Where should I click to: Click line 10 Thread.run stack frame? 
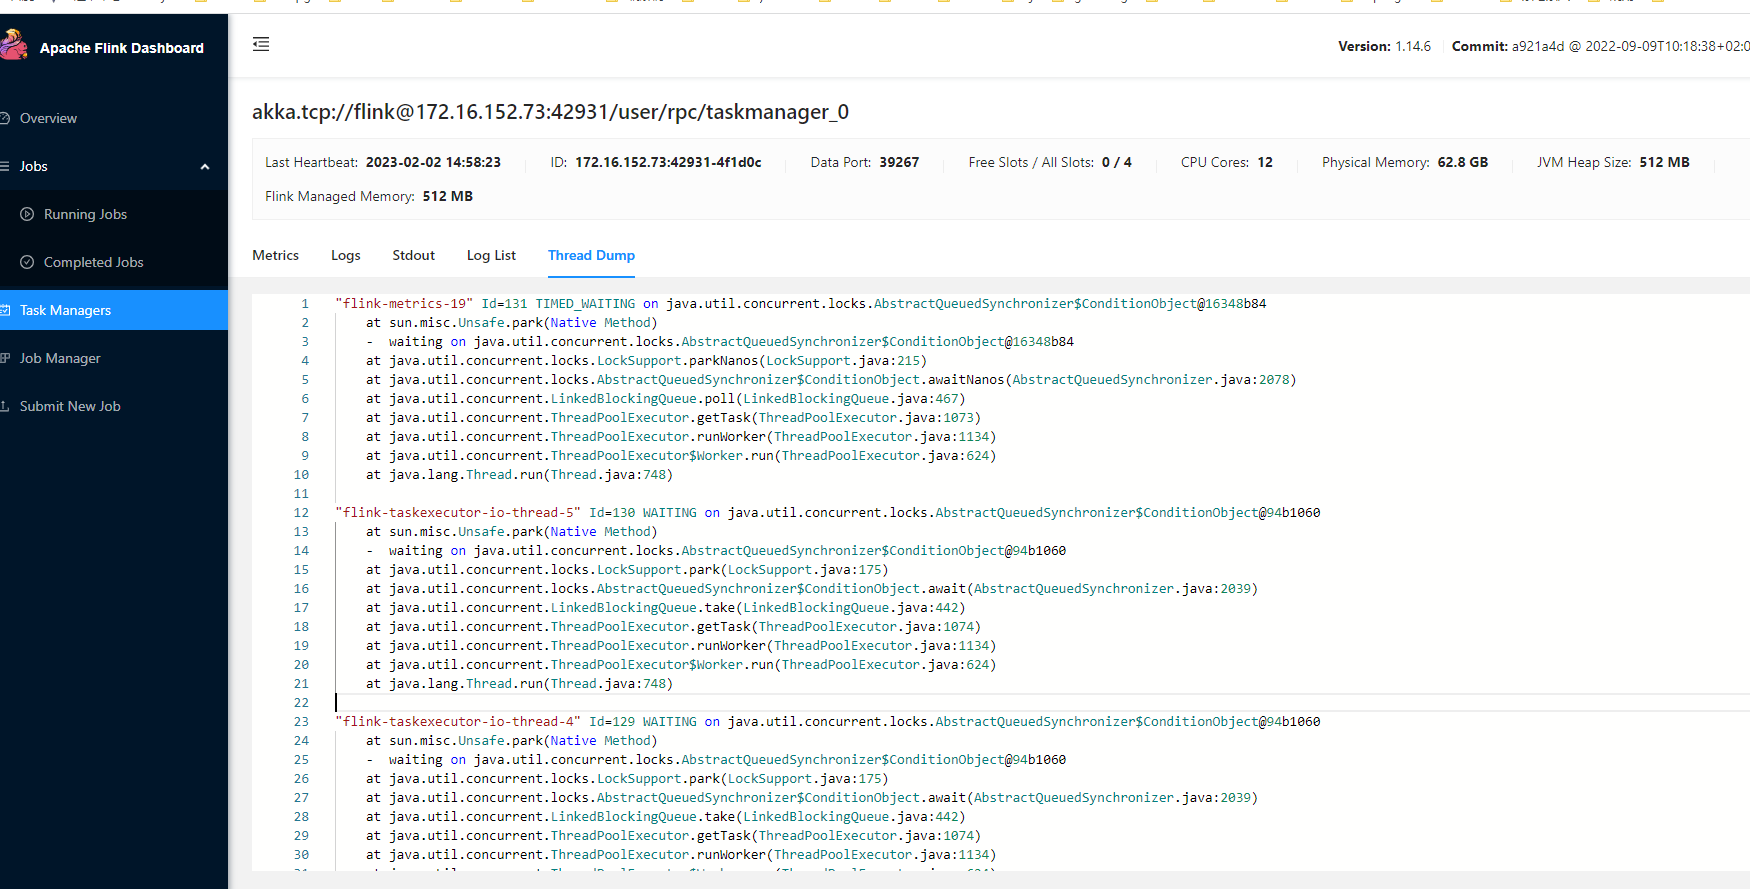(519, 474)
